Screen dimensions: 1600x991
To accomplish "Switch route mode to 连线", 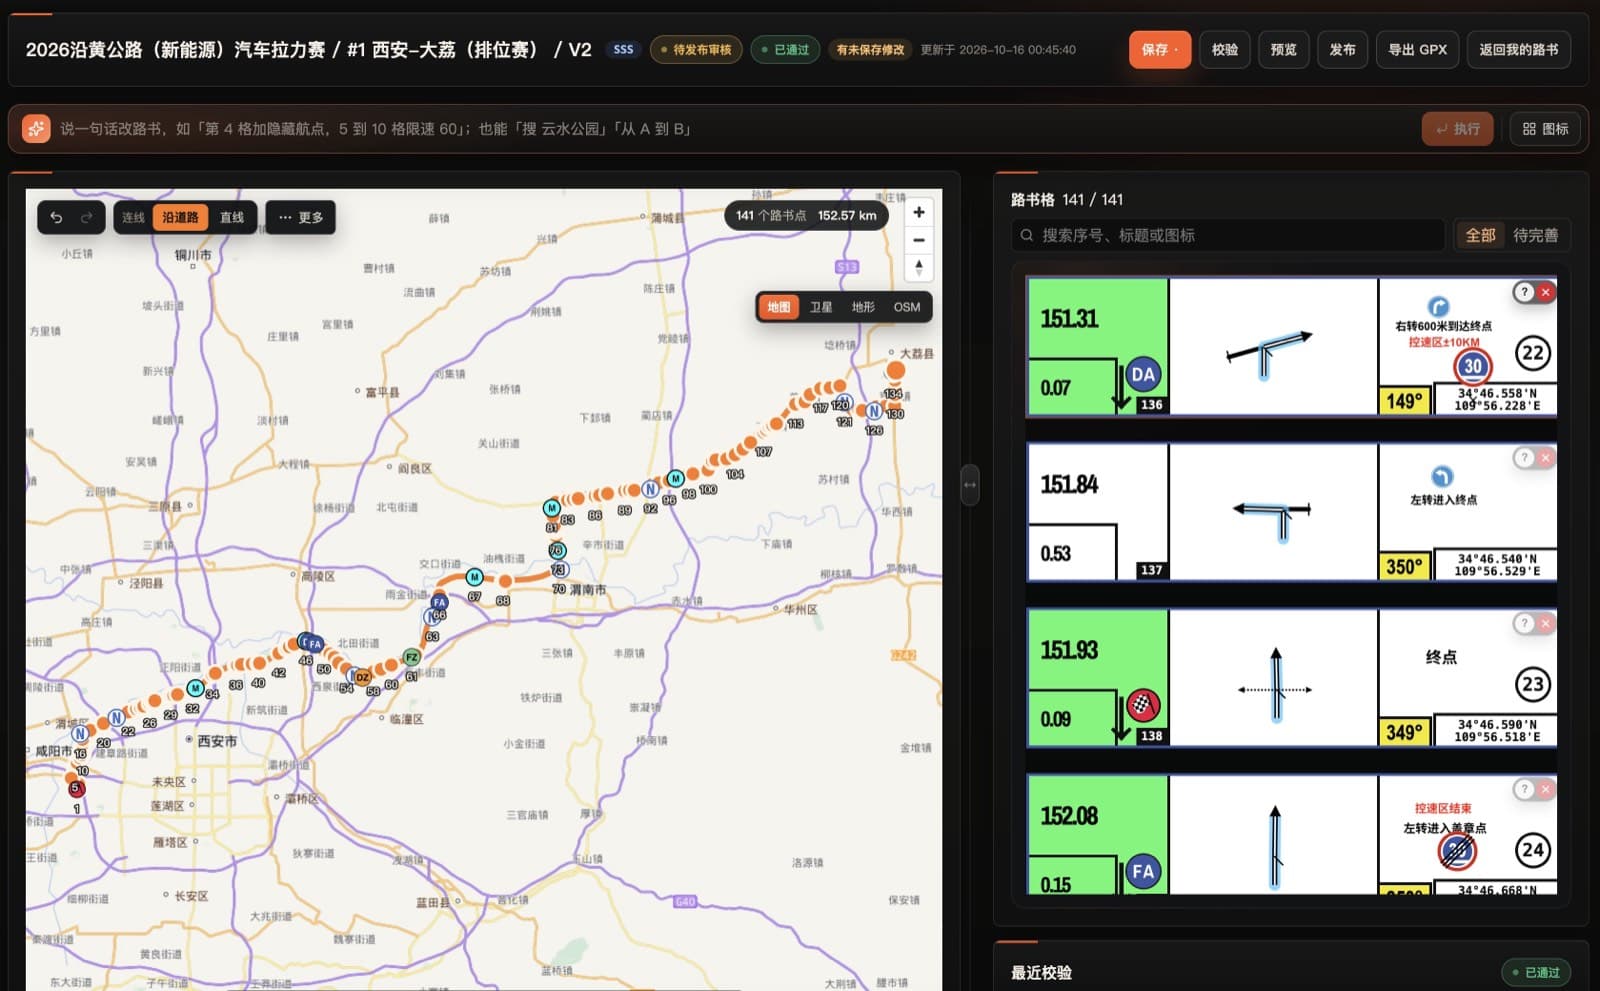I will click(x=133, y=217).
